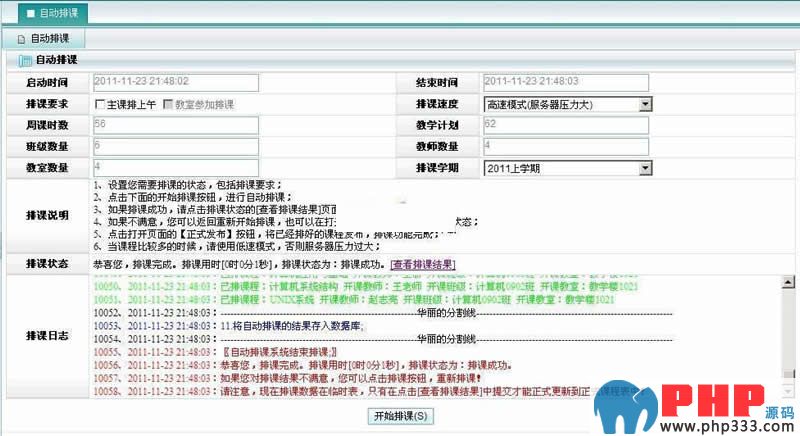This screenshot has width=800, height=436.
Task: Click the log scrollbar thumb
Action: tap(789, 375)
